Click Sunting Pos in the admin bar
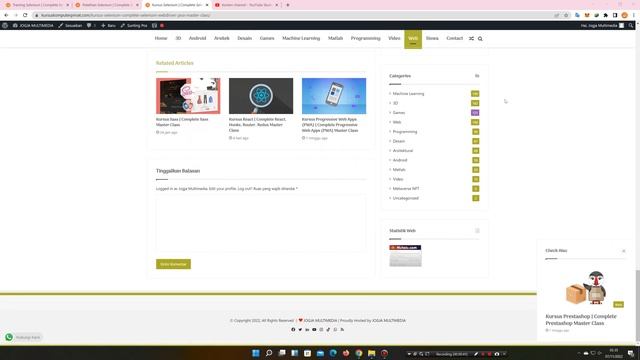Image resolution: width=640 pixels, height=360 pixels. (x=134, y=25)
